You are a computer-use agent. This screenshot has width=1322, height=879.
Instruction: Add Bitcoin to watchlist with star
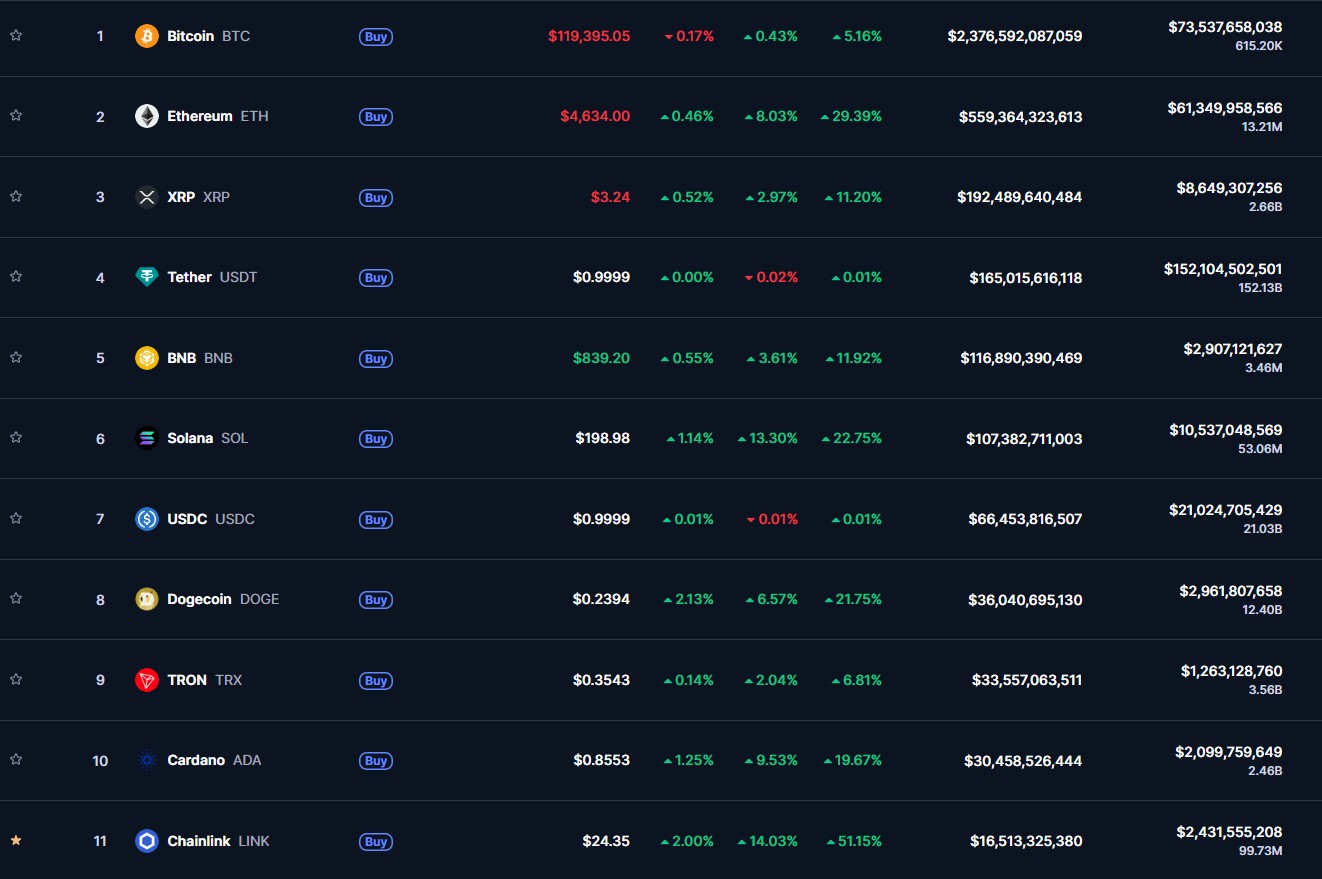tap(16, 35)
